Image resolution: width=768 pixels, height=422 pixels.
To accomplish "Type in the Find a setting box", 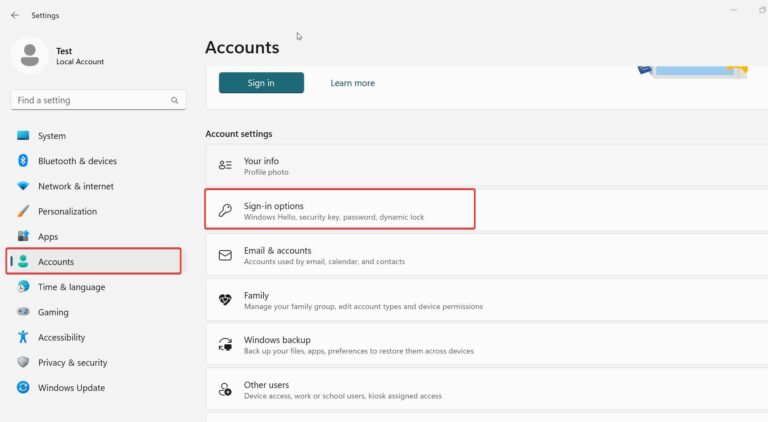I will 90,100.
